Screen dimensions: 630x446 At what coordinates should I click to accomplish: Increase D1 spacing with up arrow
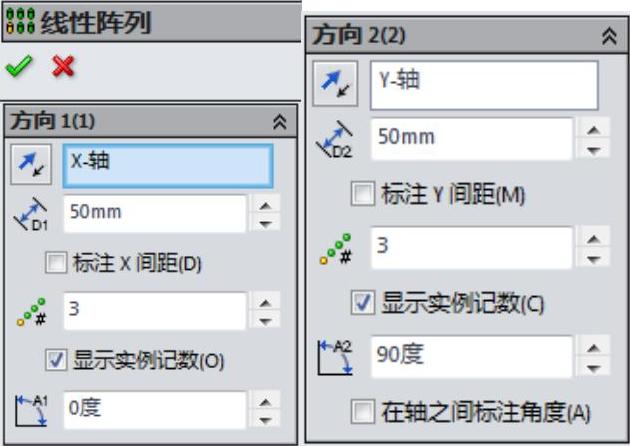(265, 206)
